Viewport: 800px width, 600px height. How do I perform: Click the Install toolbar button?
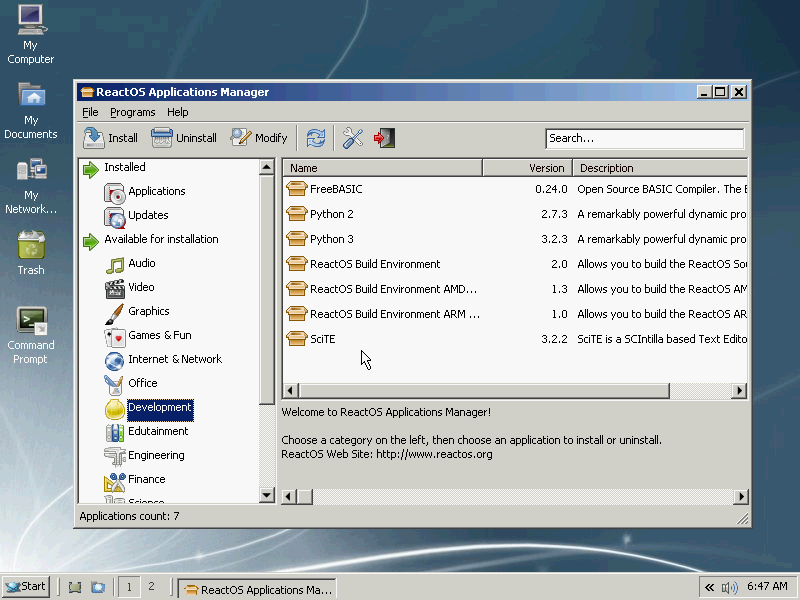pyautogui.click(x=111, y=138)
